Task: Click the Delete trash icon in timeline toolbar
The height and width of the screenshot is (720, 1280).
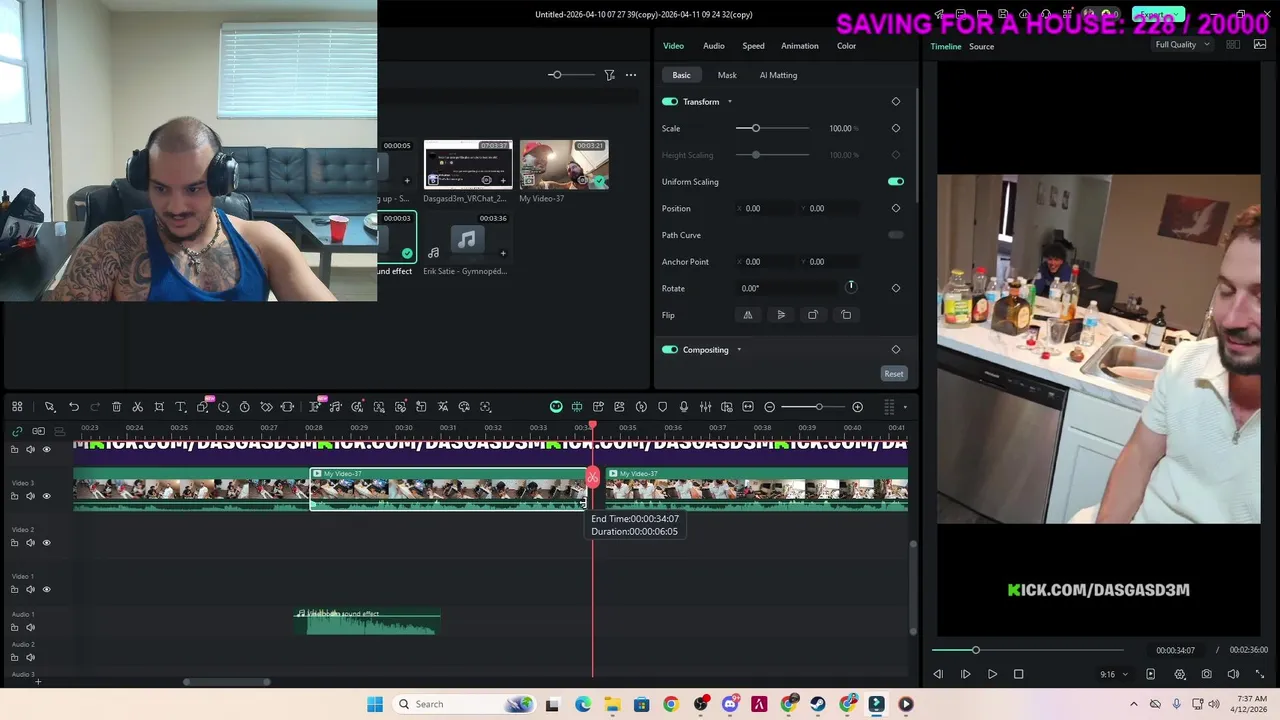Action: pyautogui.click(x=116, y=407)
